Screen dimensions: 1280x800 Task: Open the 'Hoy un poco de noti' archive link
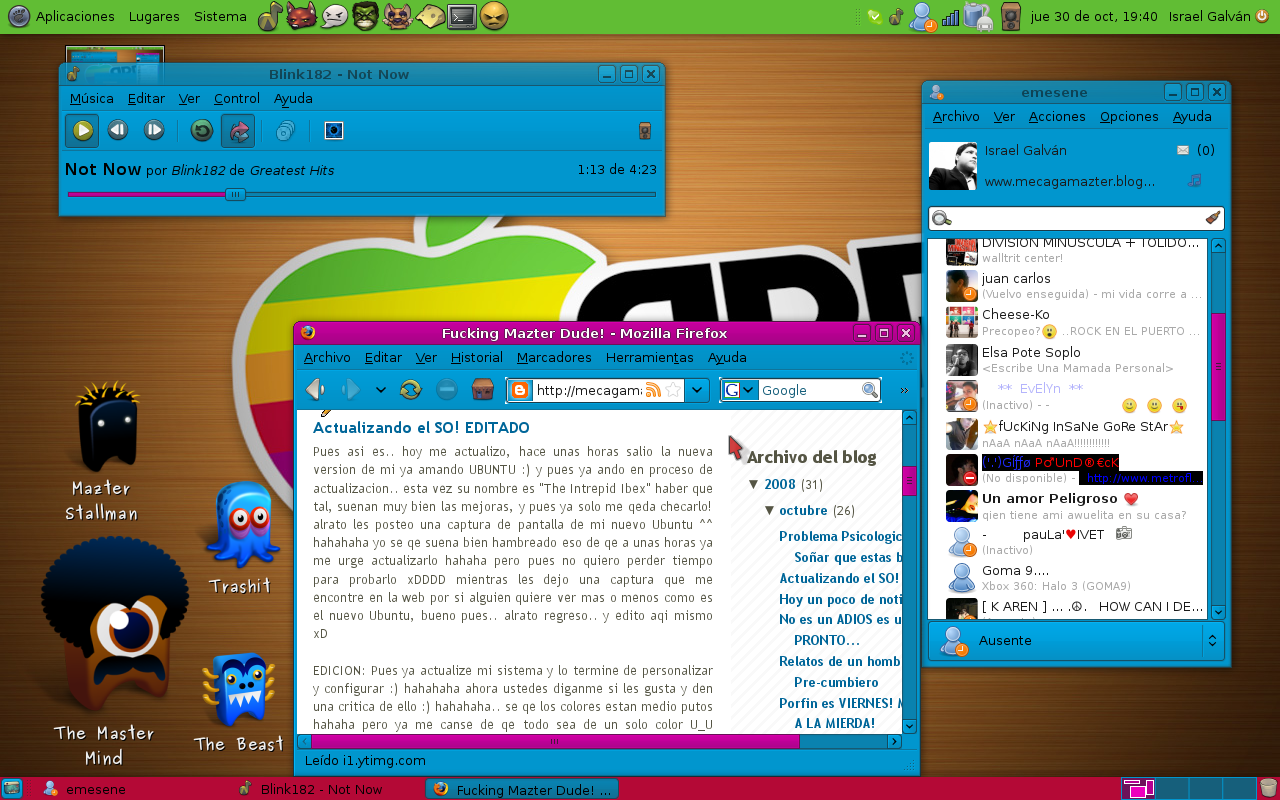[840, 599]
